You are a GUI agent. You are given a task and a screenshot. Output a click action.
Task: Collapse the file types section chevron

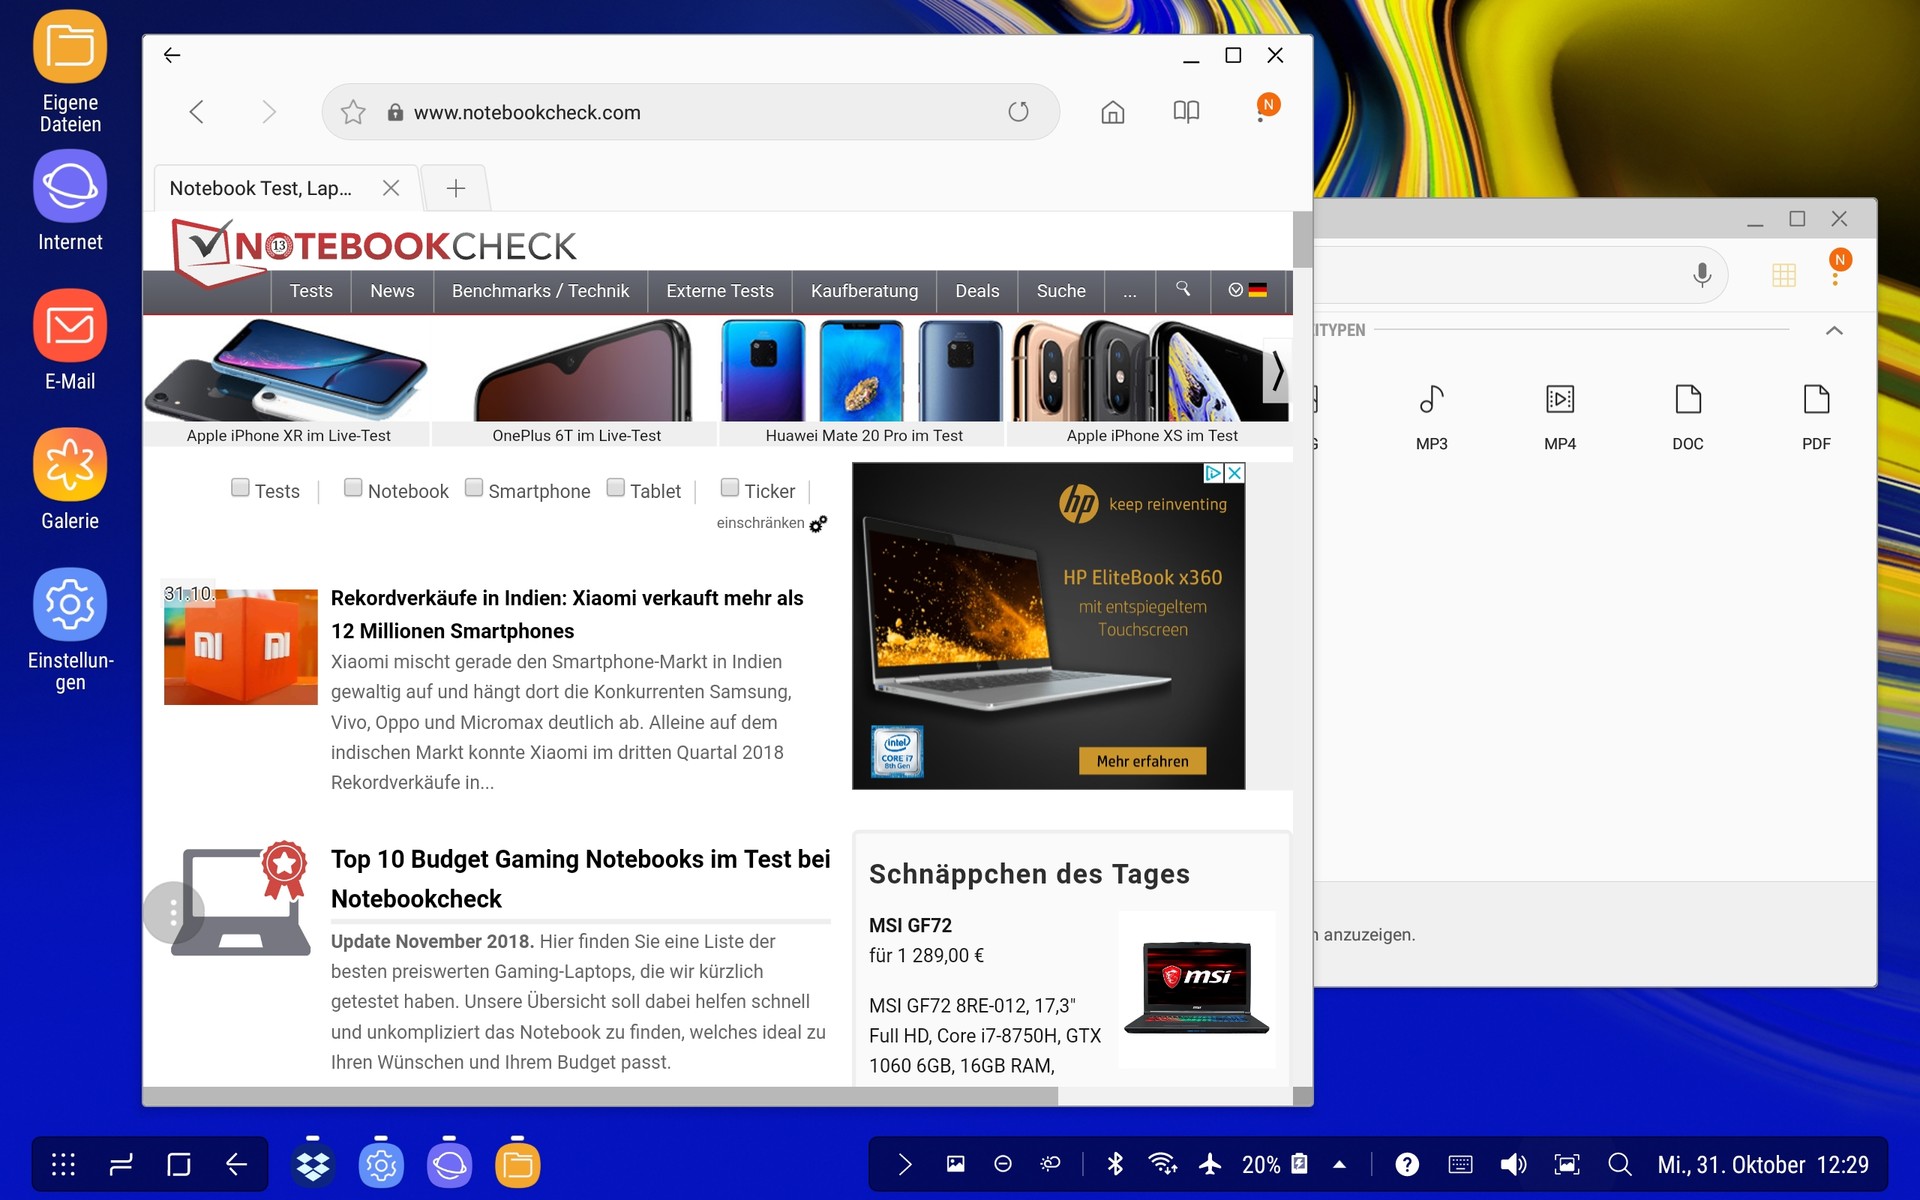tap(1834, 330)
